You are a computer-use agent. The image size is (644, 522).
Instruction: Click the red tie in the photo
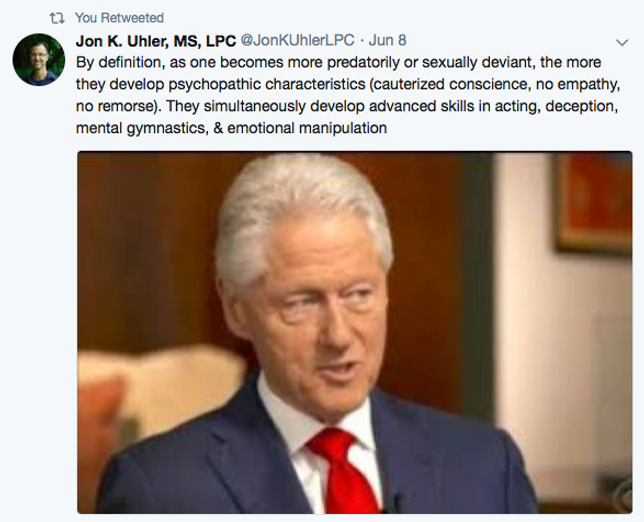[343, 470]
